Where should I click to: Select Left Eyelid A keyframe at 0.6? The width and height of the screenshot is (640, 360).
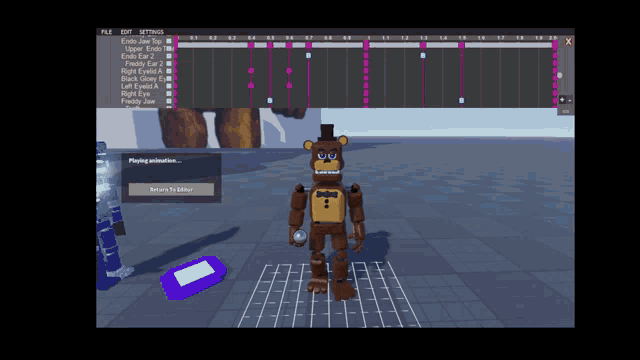tap(289, 86)
